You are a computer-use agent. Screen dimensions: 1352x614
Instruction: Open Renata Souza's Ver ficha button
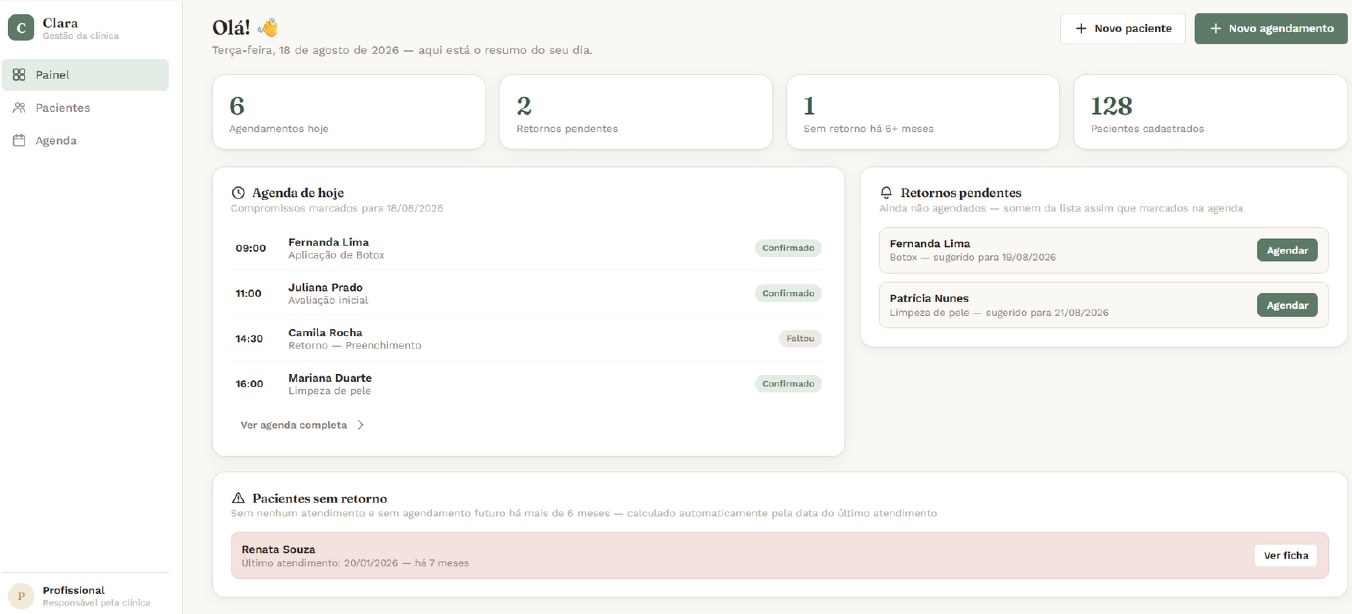coord(1286,555)
